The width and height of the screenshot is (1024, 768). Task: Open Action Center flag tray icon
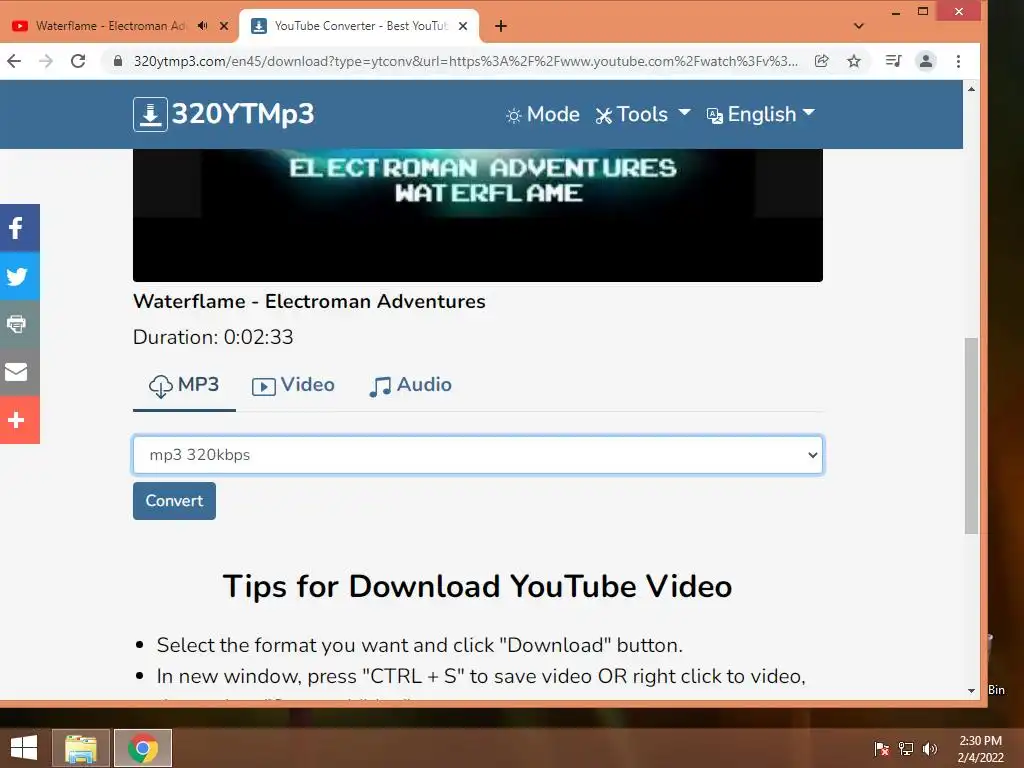pyautogui.click(x=882, y=748)
